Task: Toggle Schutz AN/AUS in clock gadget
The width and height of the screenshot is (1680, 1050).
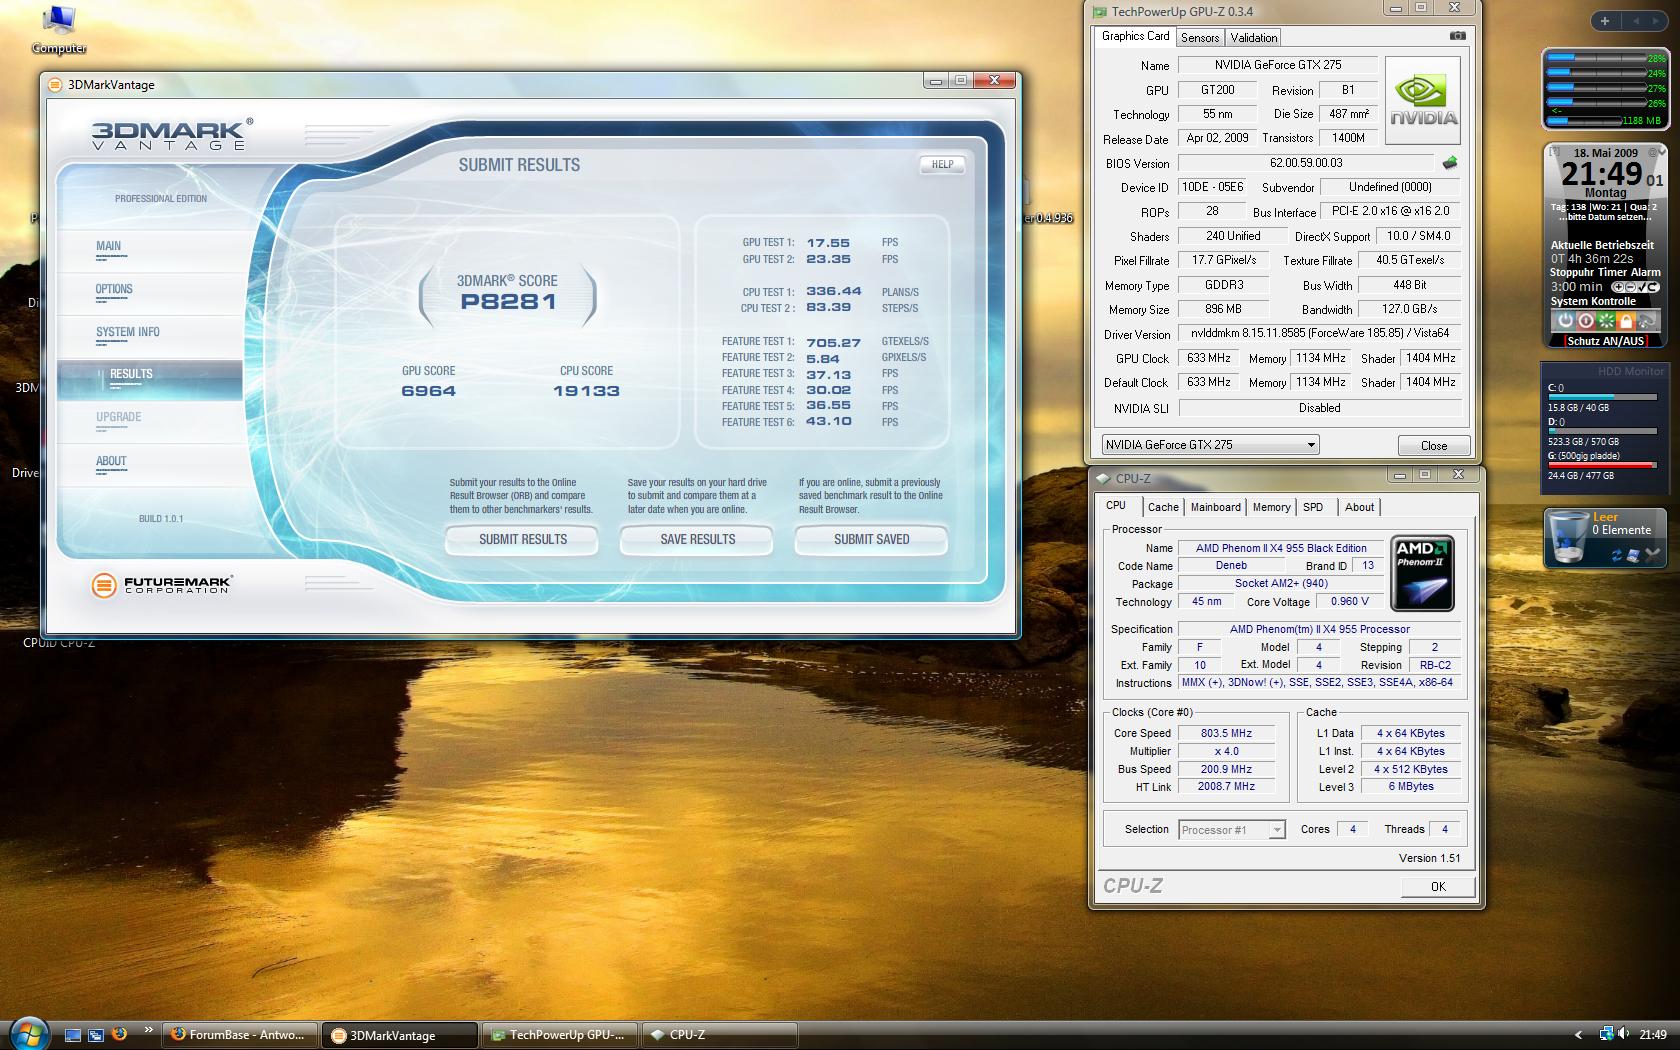Action: pyautogui.click(x=1605, y=341)
